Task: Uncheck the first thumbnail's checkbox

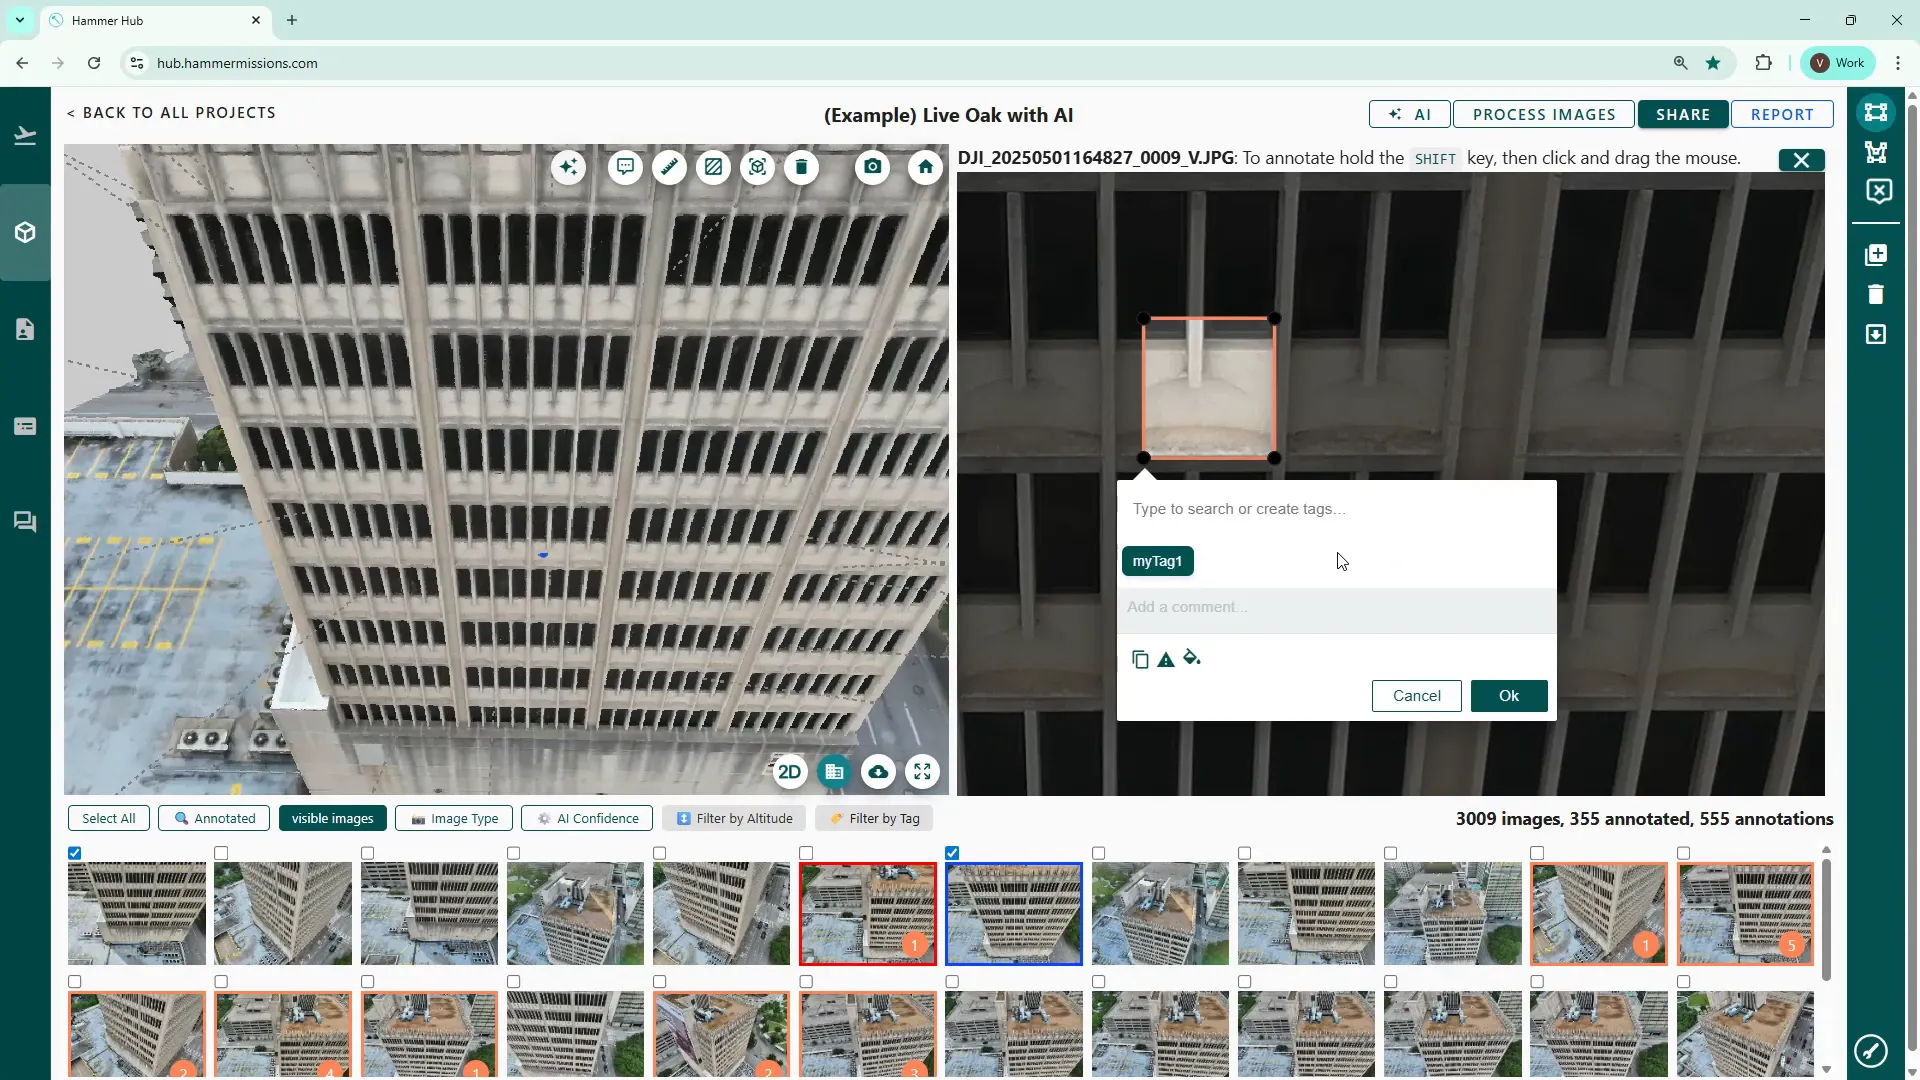Action: pyautogui.click(x=75, y=853)
